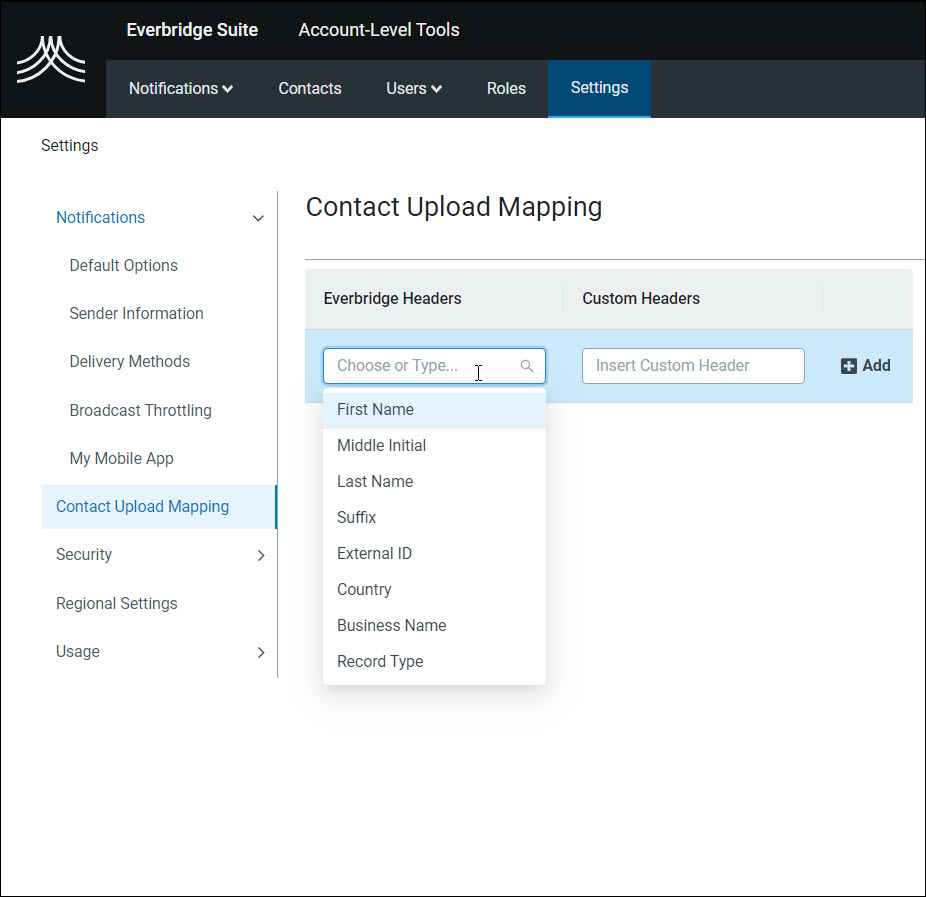Open the Users dropdown menu
Screen dimensions: 926x897
414,89
